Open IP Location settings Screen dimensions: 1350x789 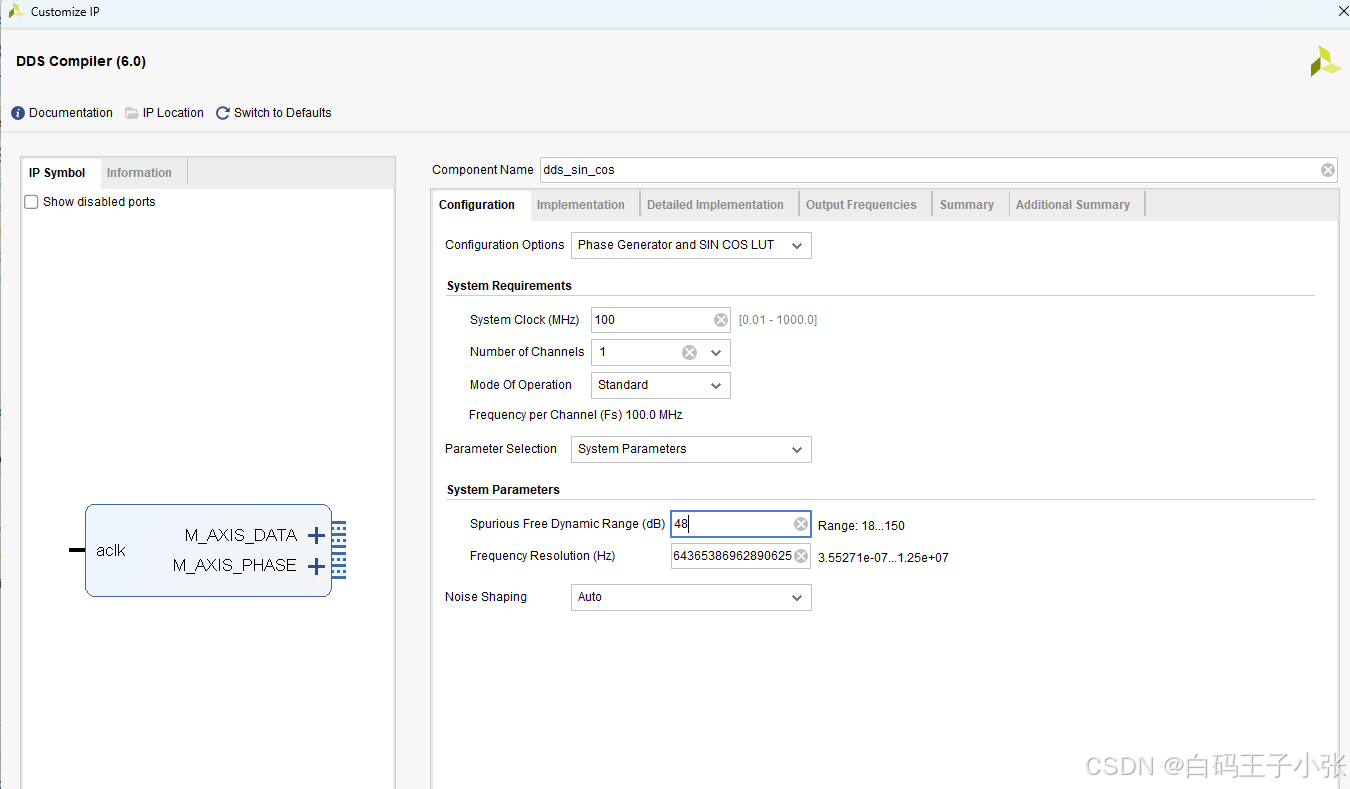tap(164, 113)
